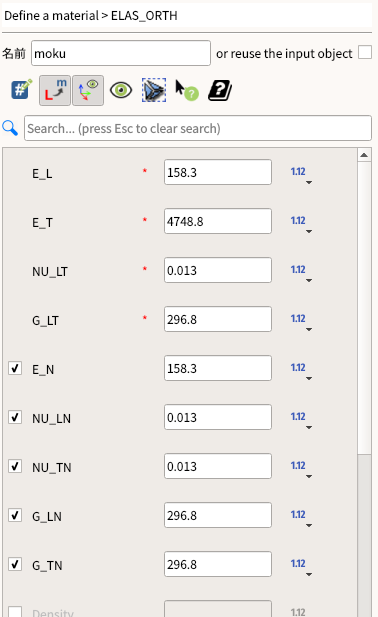Viewport: 378px width, 617px height.
Task: Uncheck the G_LN checkbox
Action: click(15, 515)
